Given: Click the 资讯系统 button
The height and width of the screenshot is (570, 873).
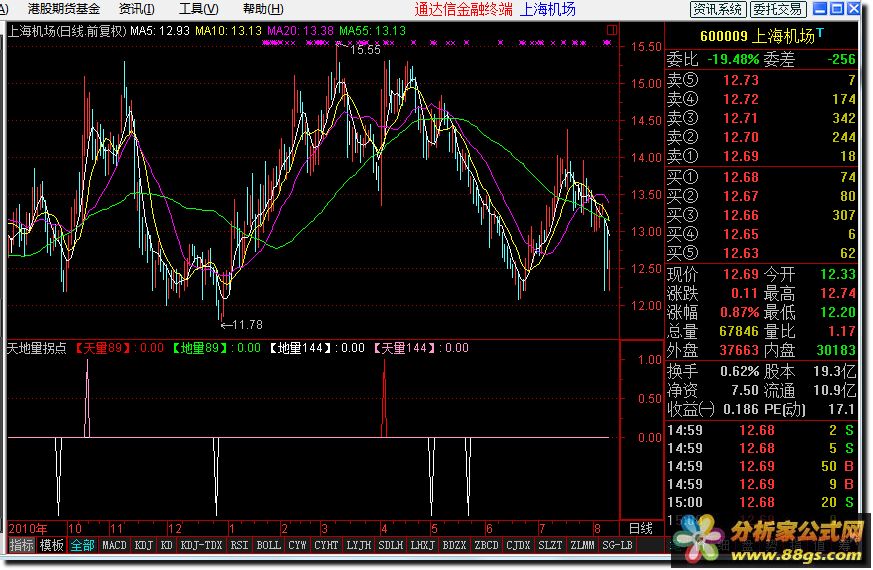Looking at the screenshot, I should point(718,9).
